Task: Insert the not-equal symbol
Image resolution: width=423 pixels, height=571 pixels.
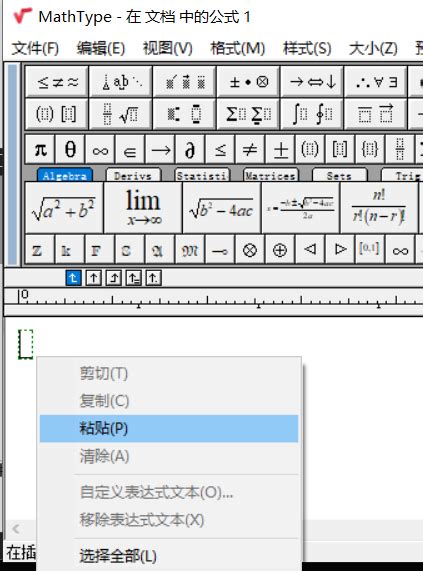Action: pyautogui.click(x=250, y=149)
